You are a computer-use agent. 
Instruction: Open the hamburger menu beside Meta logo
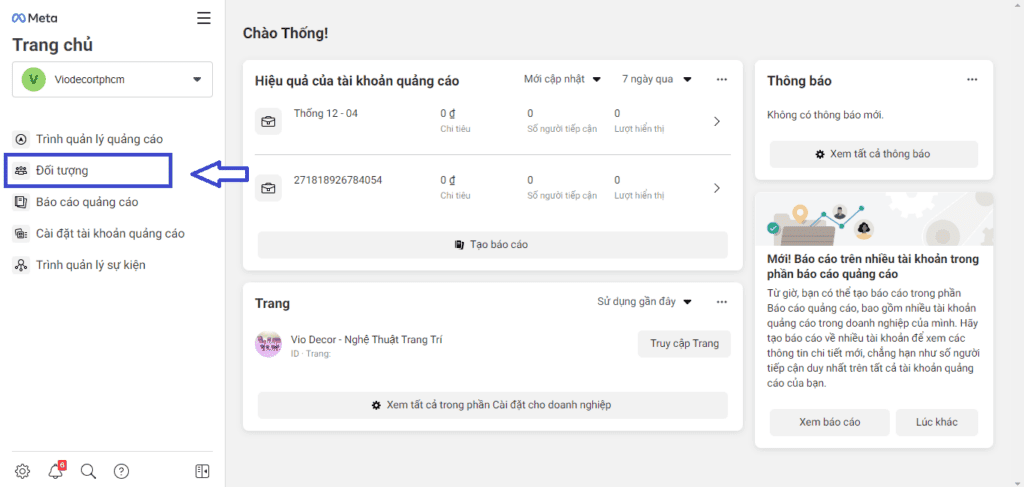point(204,18)
